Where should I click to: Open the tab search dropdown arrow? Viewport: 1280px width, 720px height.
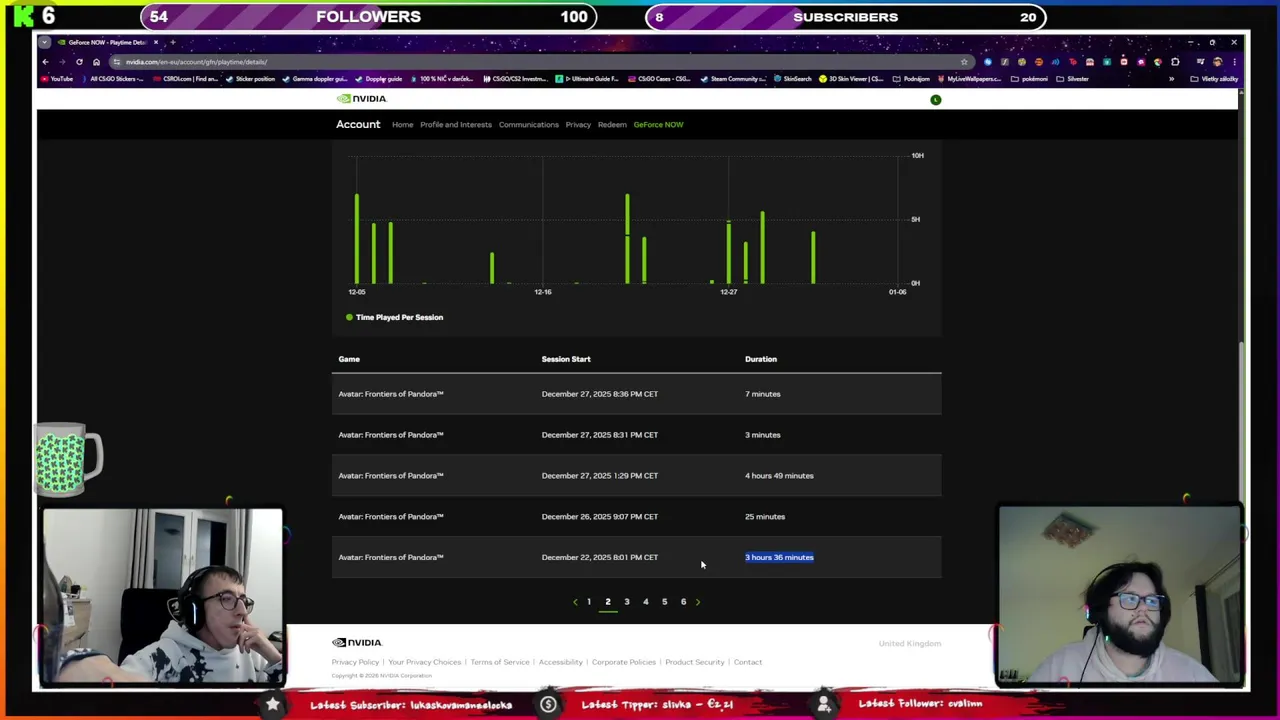click(44, 42)
